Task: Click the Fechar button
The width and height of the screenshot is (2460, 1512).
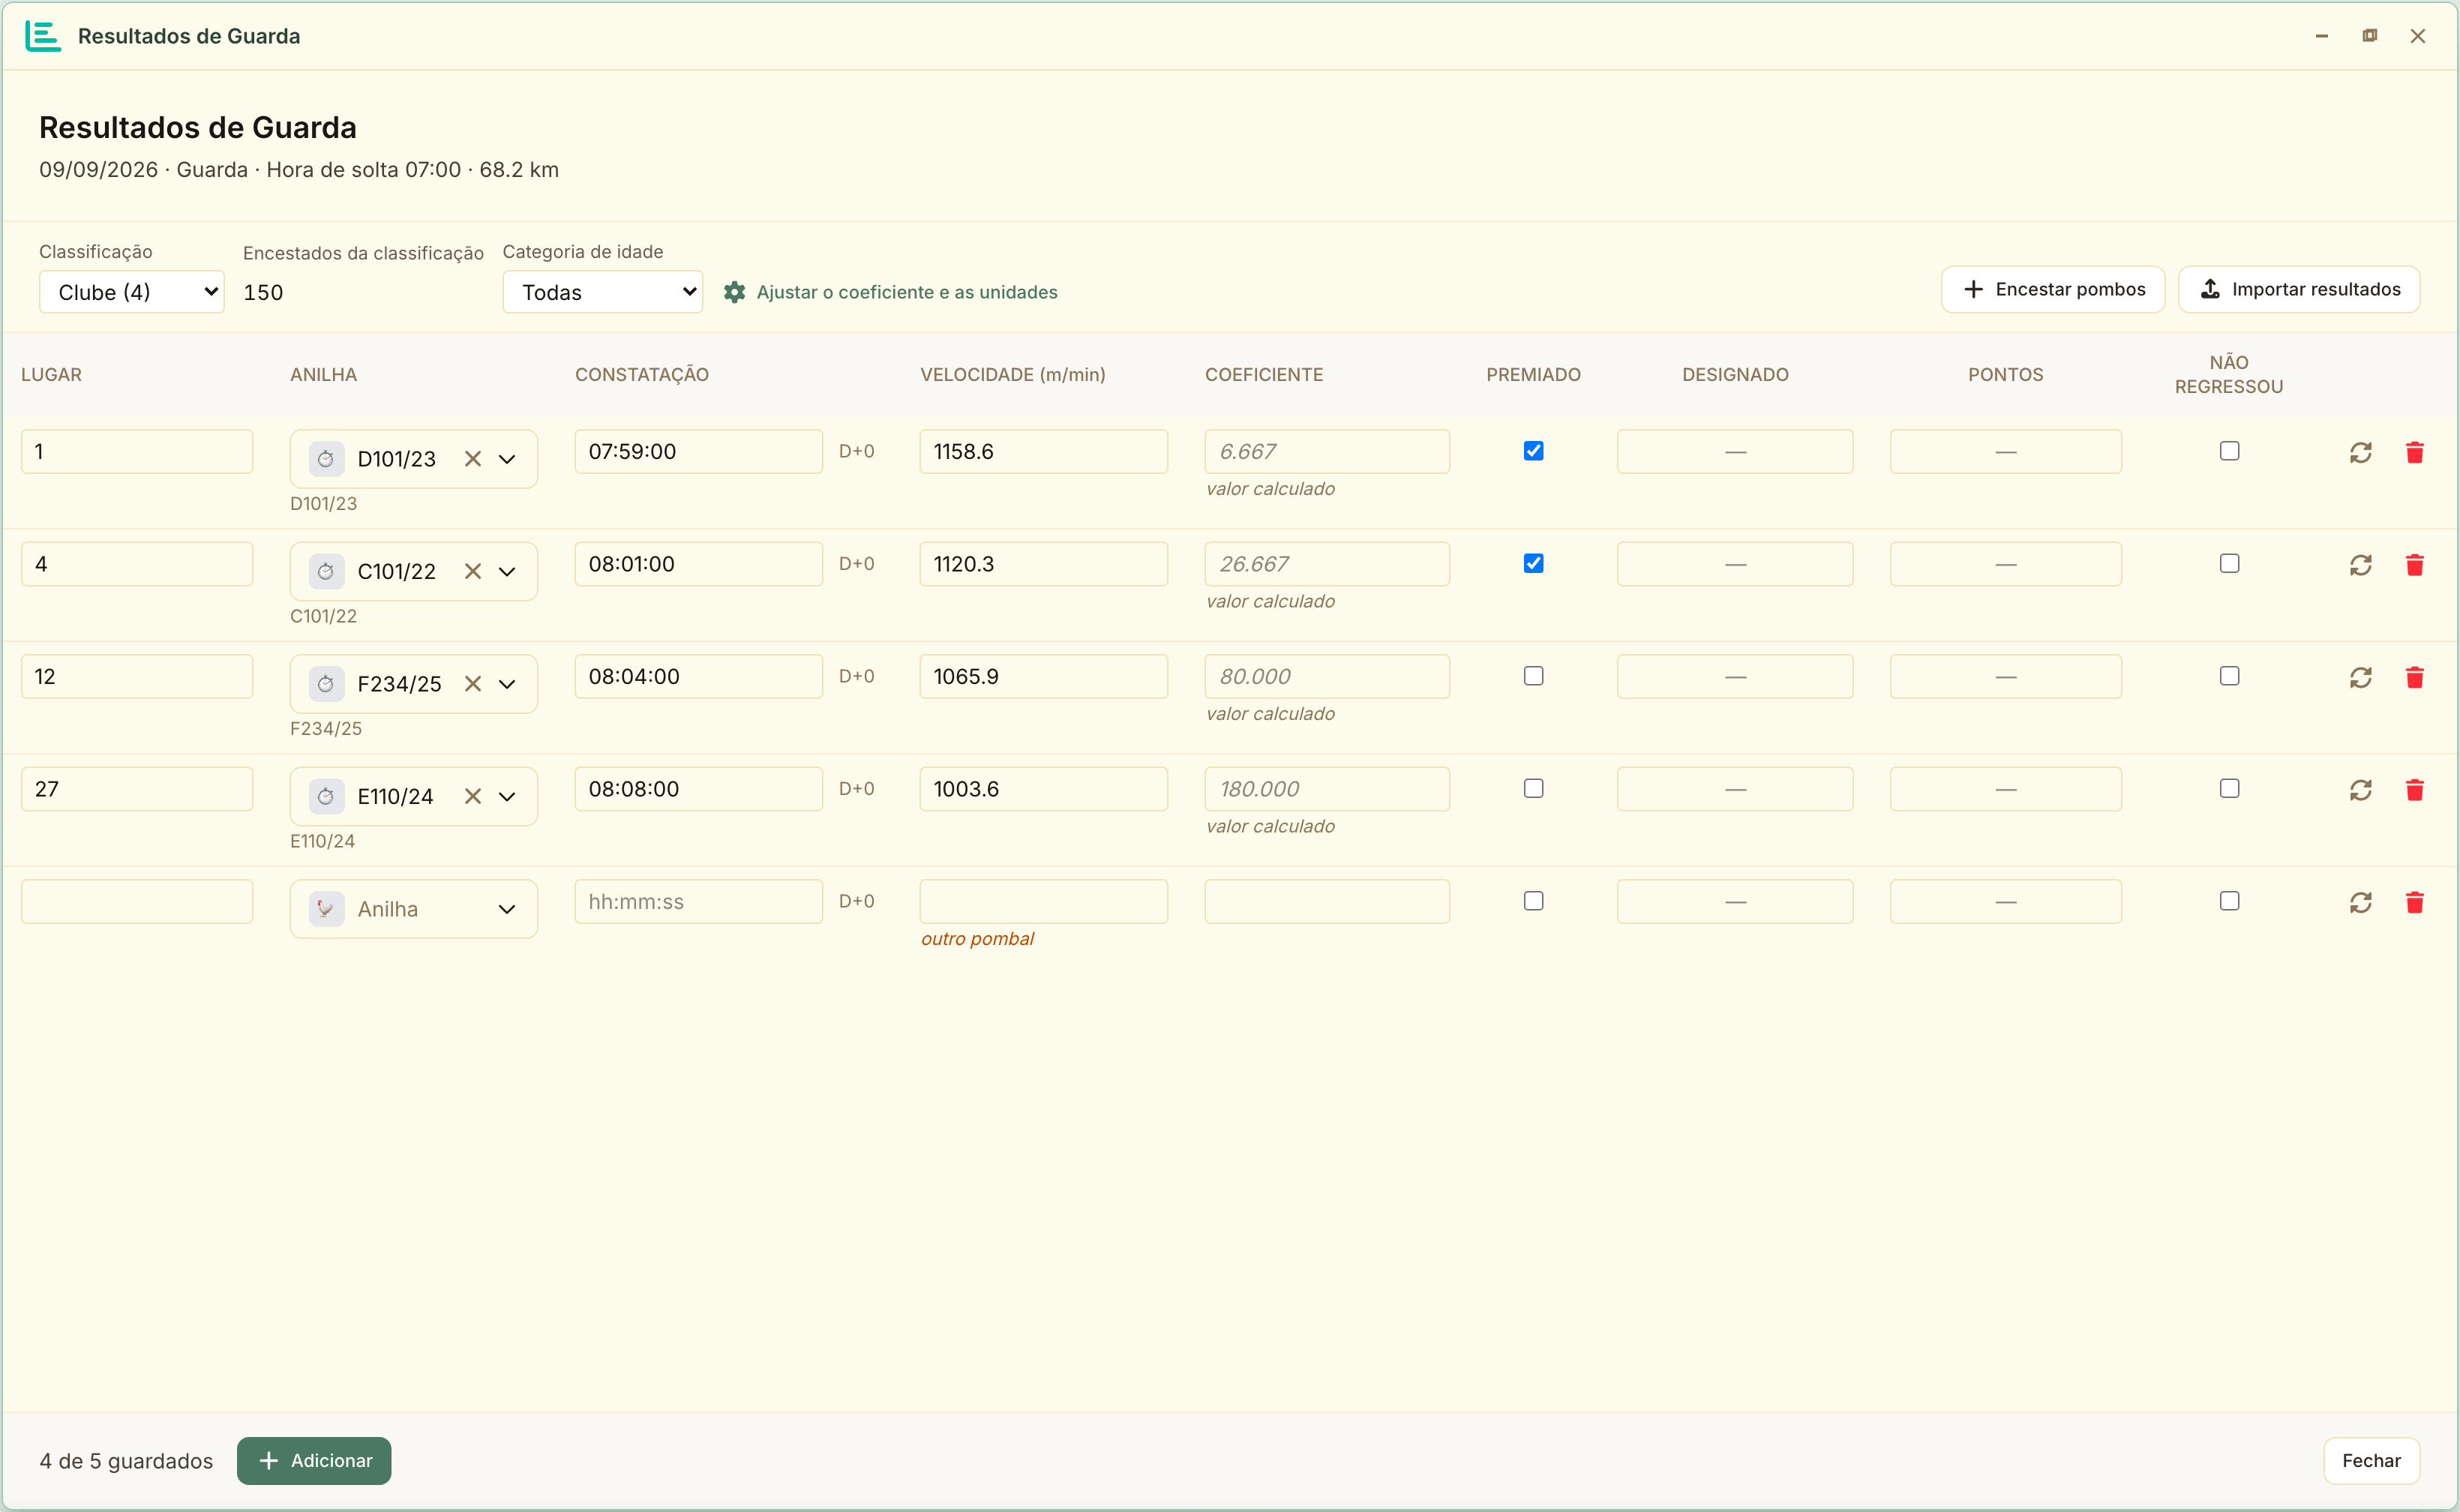Action: tap(2371, 1461)
